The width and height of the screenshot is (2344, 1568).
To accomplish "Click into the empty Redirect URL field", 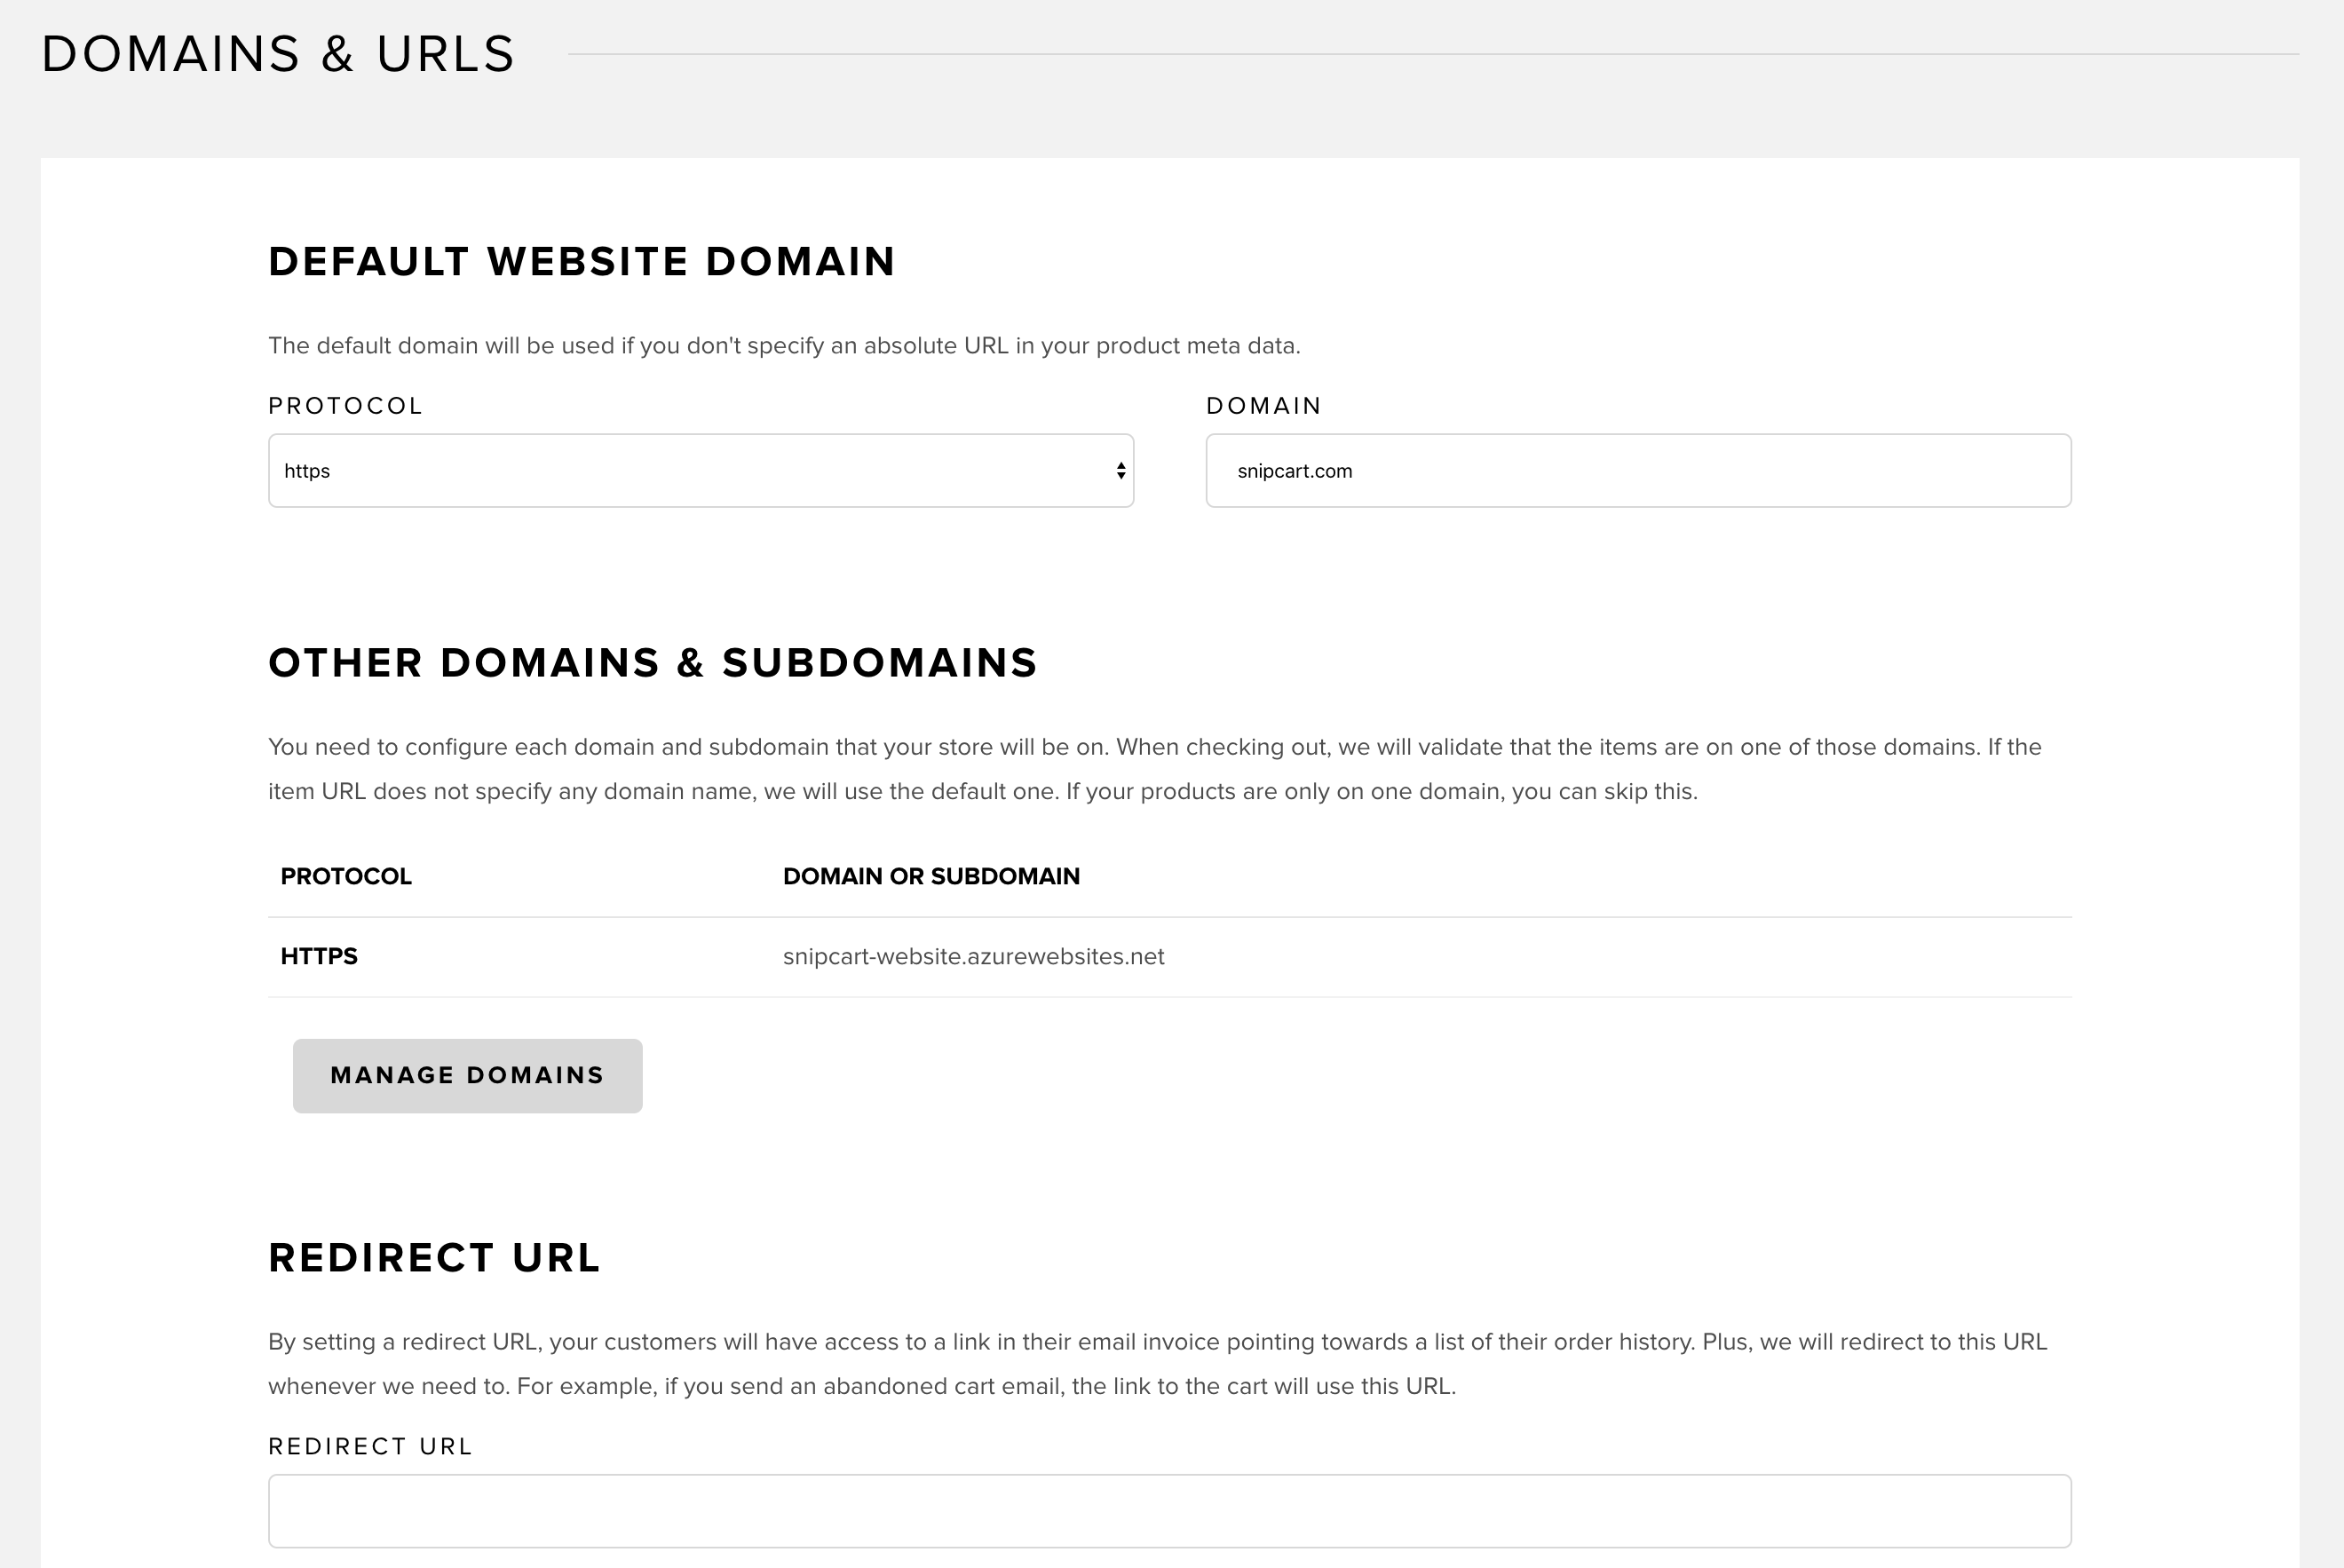I will 1168,1511.
